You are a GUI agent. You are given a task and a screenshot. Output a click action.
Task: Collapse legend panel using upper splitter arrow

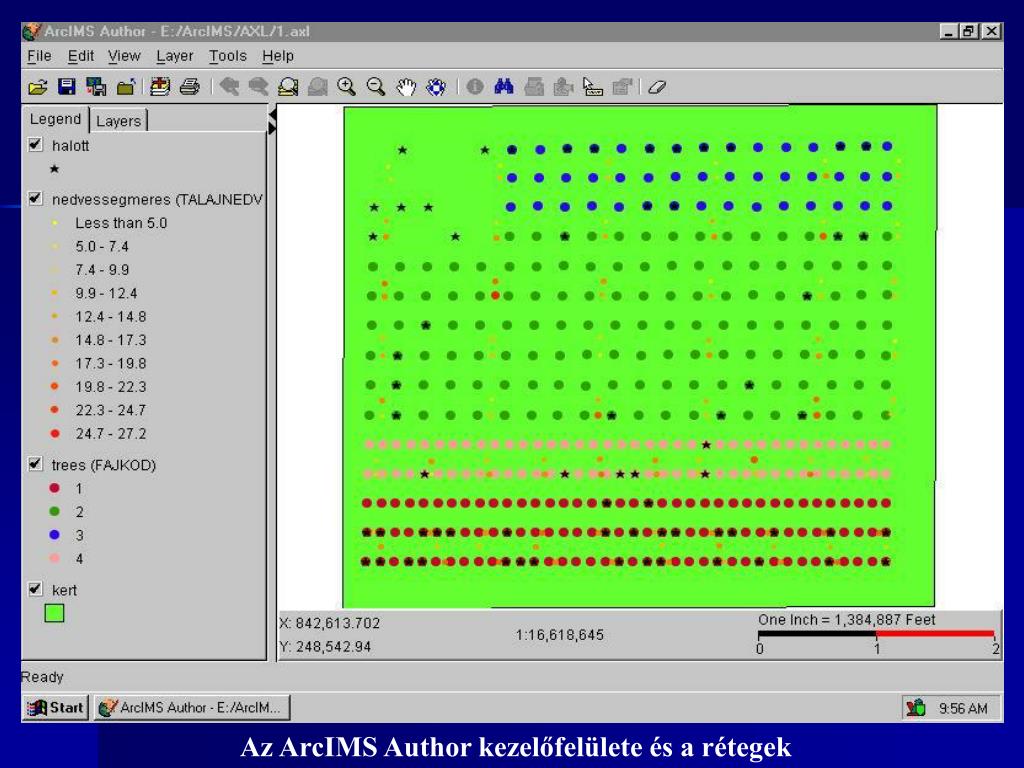(x=272, y=116)
